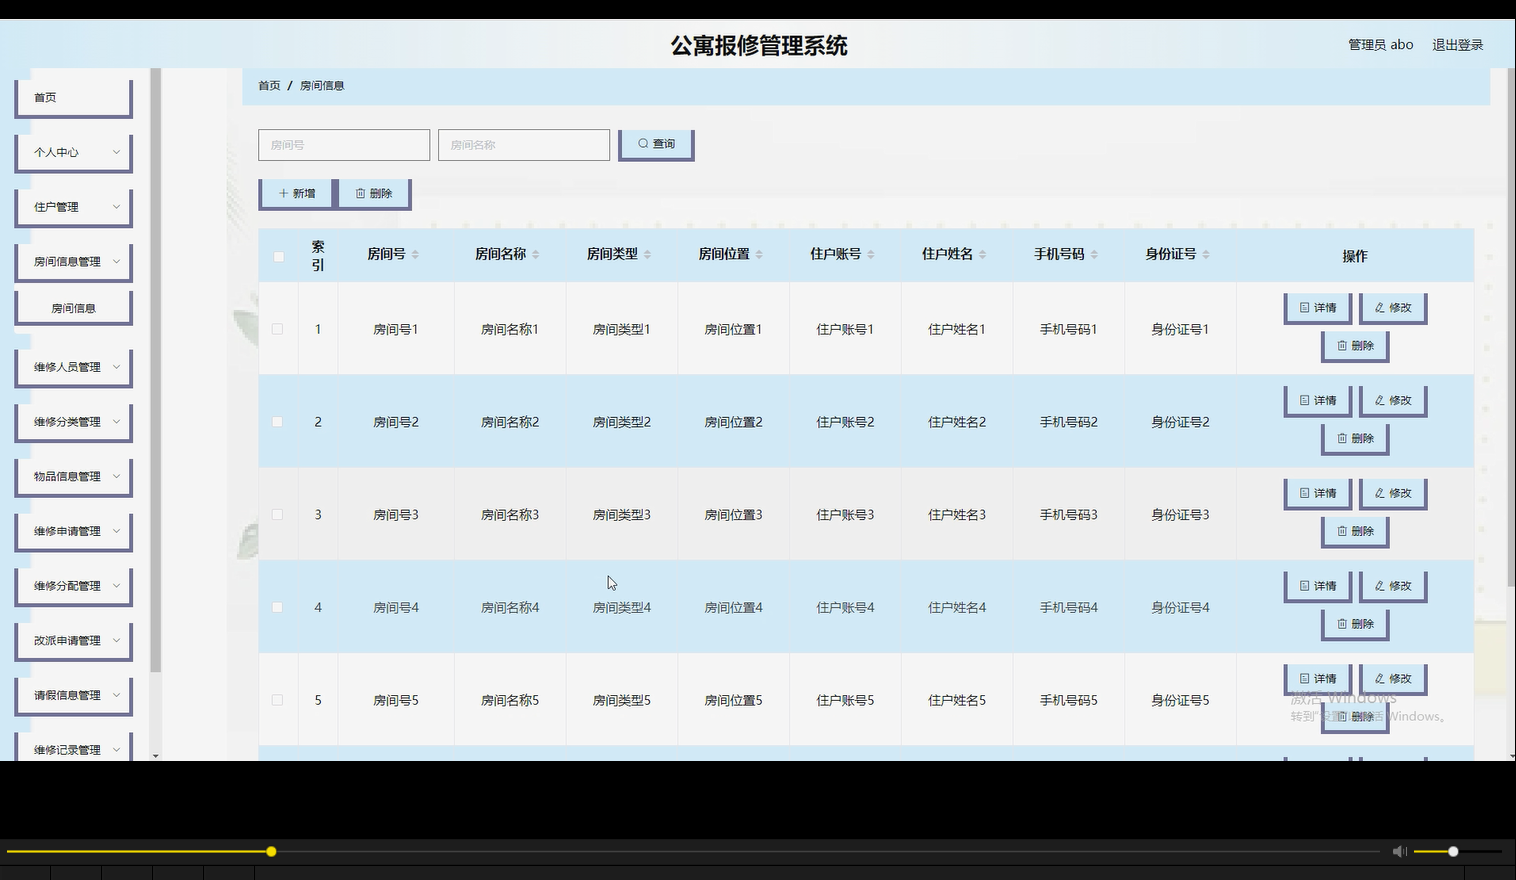
Task: Focus the 房间名称 search input
Action: click(524, 145)
